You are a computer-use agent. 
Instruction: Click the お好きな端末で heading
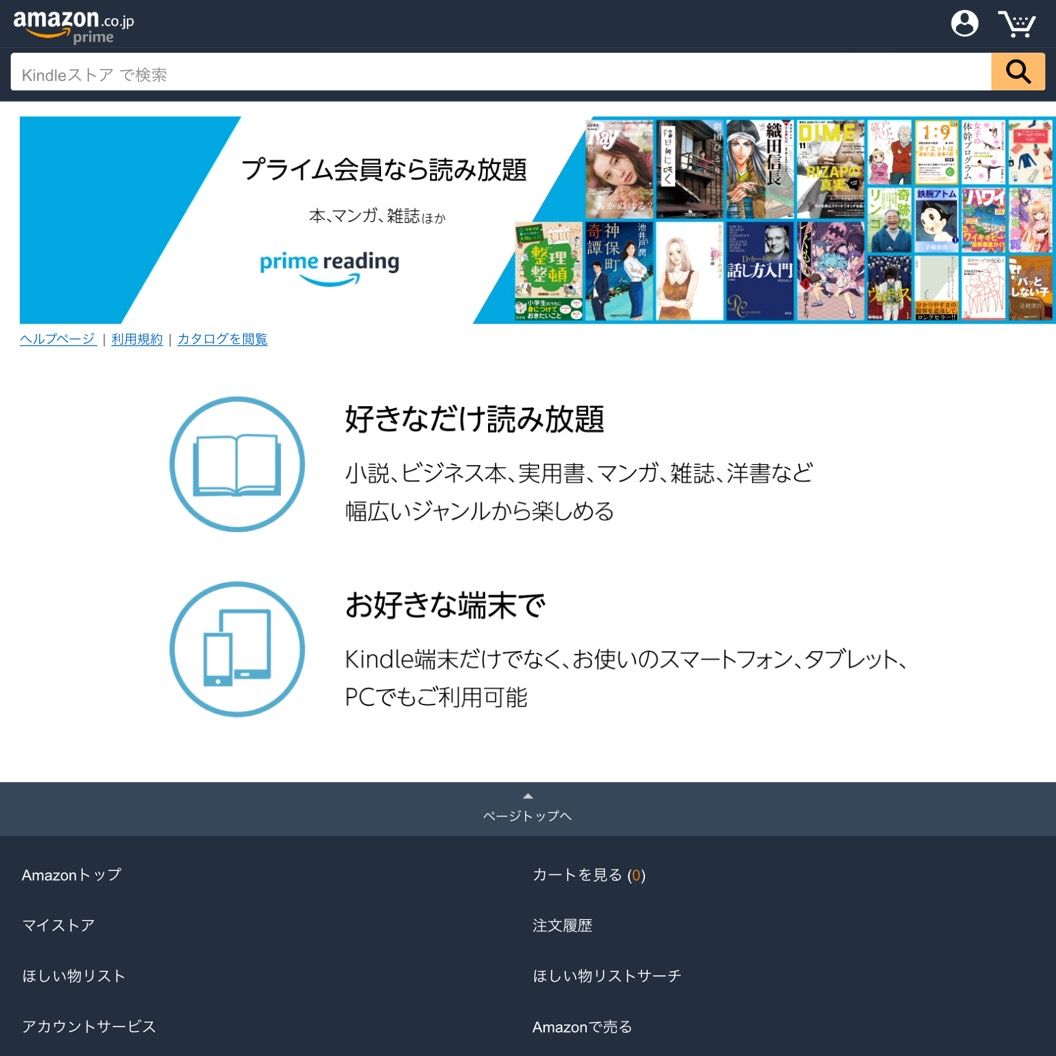point(444,604)
